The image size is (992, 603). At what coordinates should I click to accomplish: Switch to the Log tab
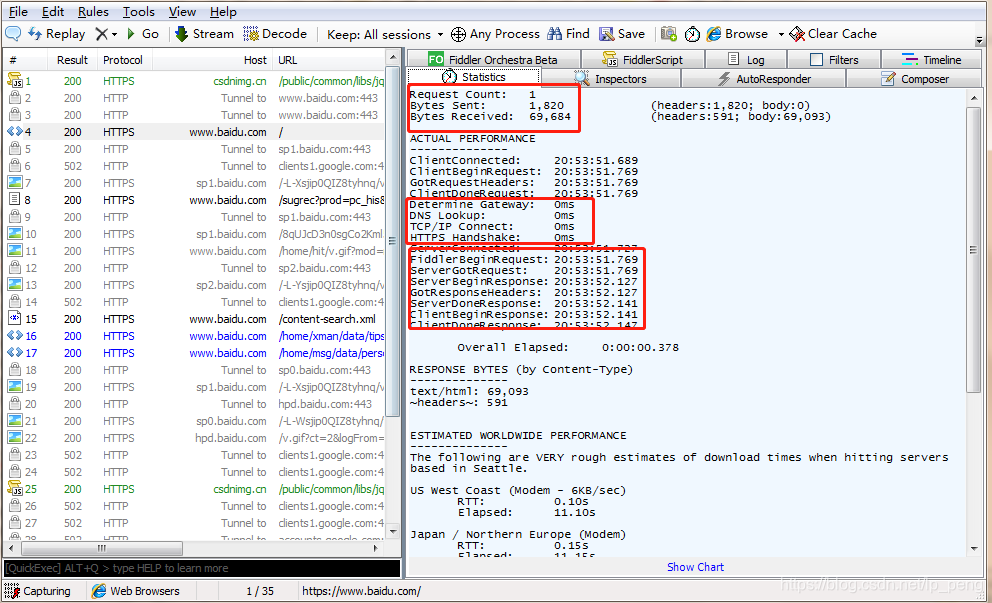point(746,59)
